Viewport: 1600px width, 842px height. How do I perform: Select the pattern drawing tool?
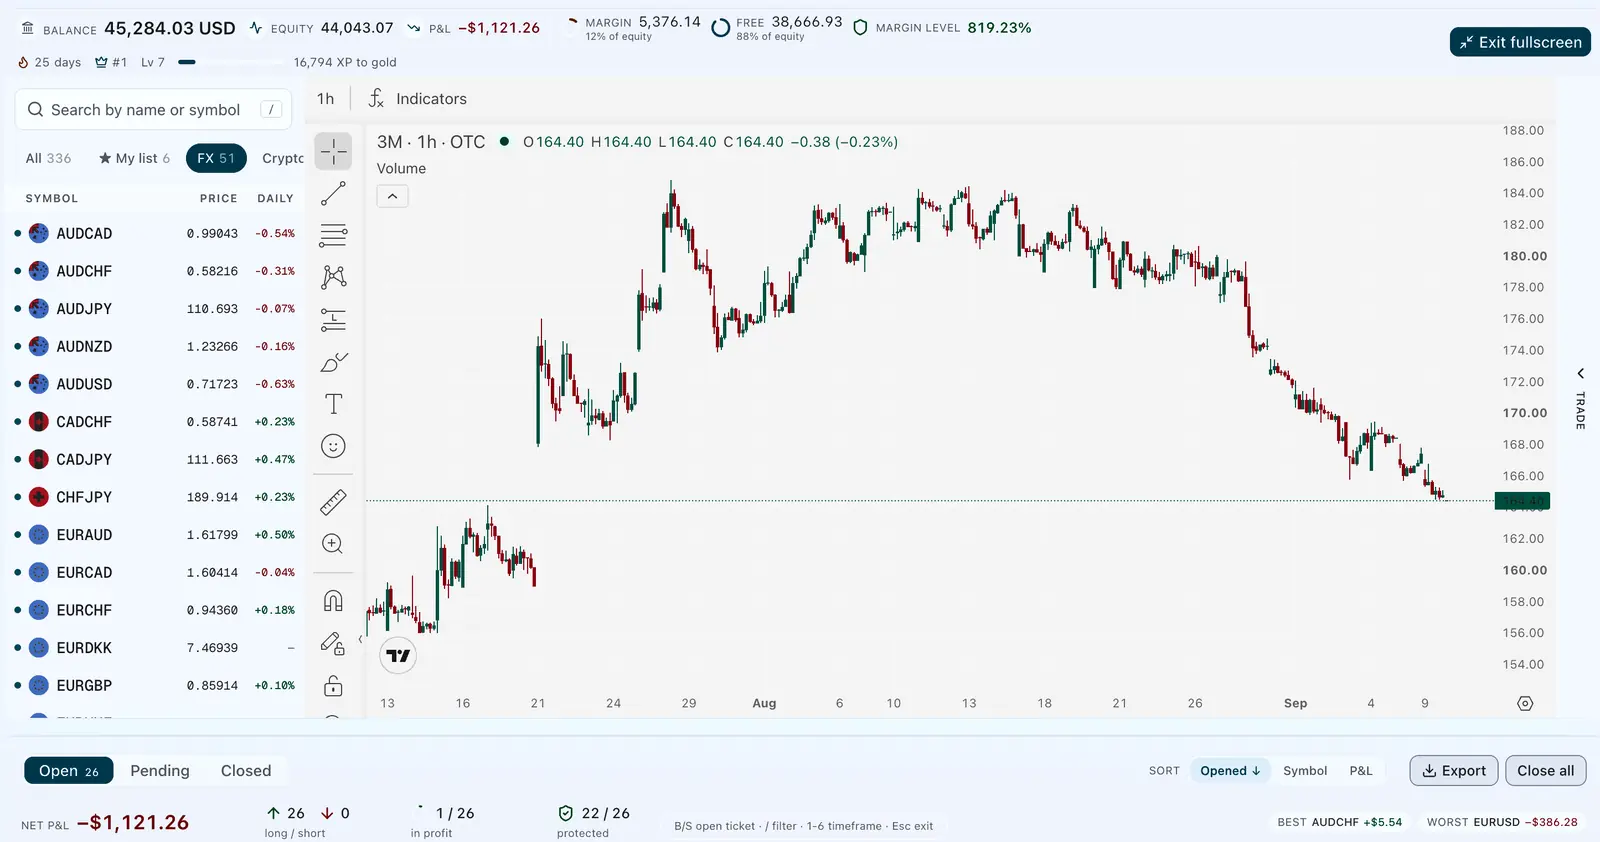click(x=333, y=277)
